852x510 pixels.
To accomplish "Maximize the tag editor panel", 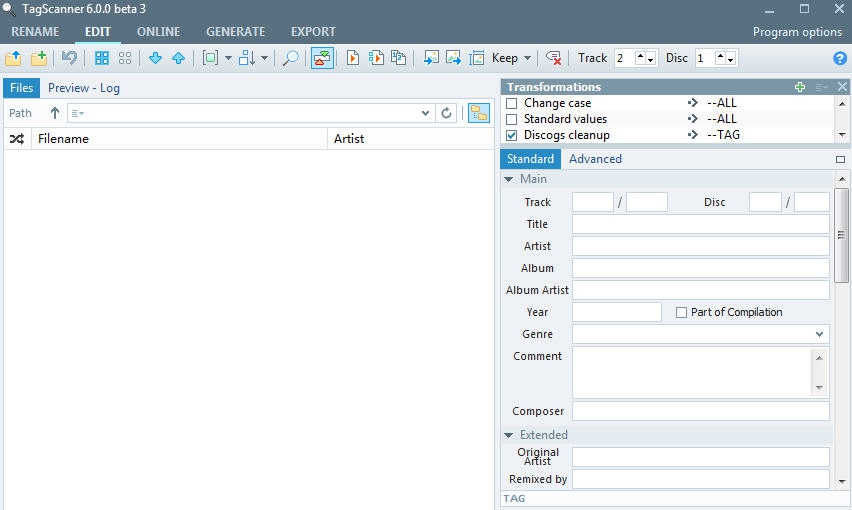I will click(840, 159).
